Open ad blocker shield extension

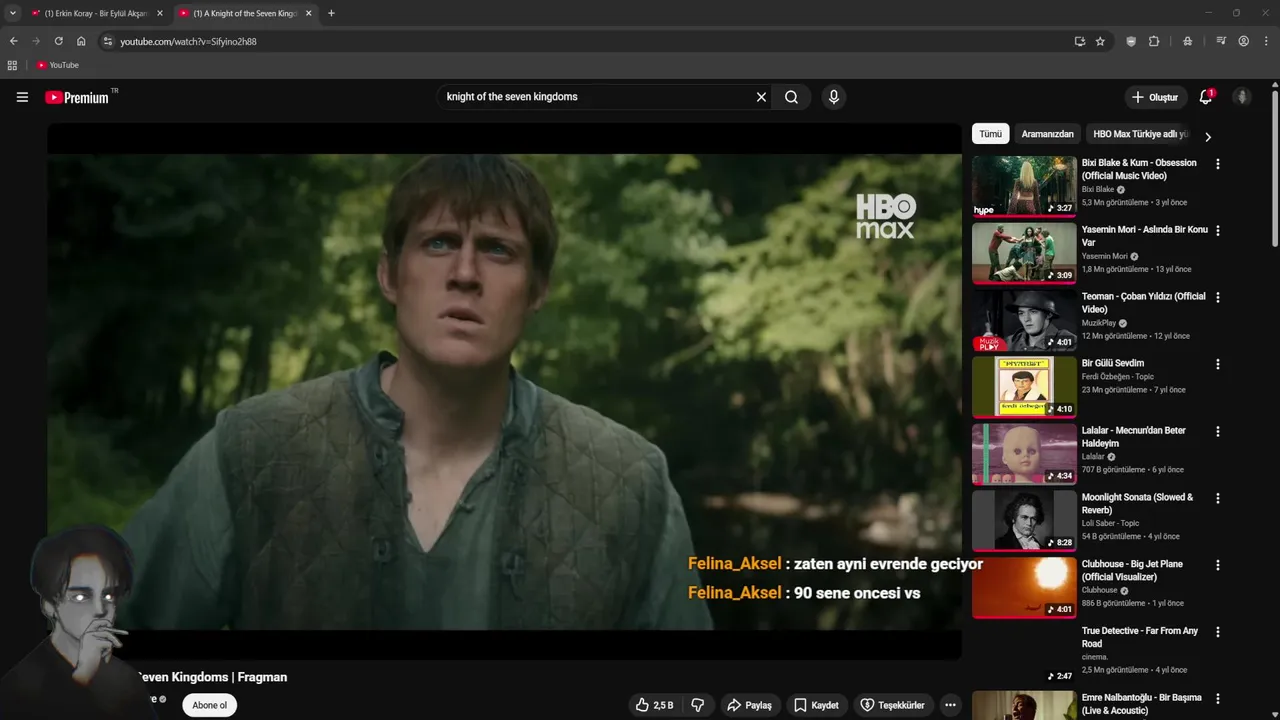(x=1131, y=41)
